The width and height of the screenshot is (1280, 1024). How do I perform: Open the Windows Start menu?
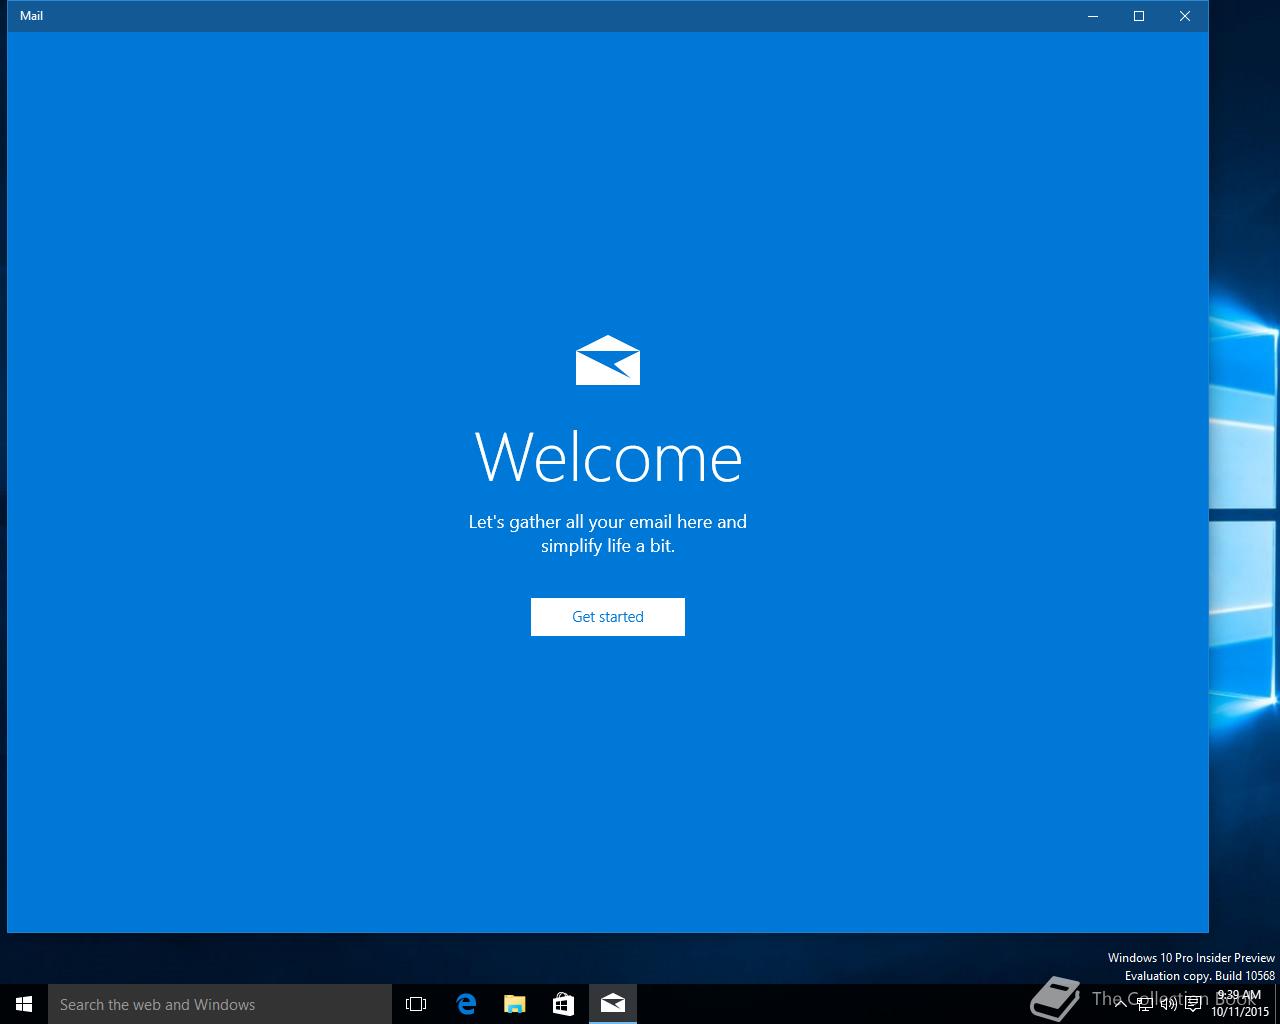click(24, 1004)
